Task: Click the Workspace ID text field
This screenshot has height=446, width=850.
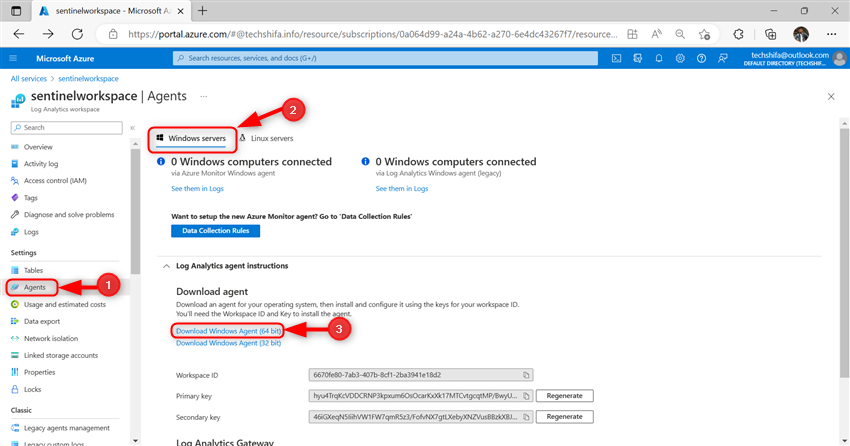Action: (x=421, y=375)
